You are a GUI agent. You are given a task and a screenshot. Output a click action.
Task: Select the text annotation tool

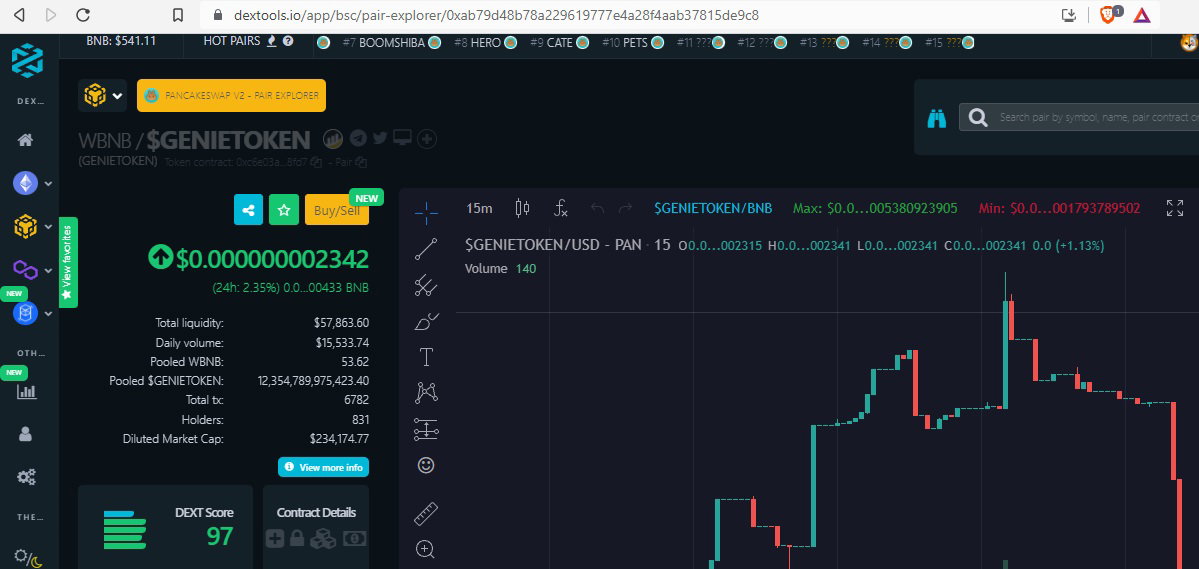(426, 357)
